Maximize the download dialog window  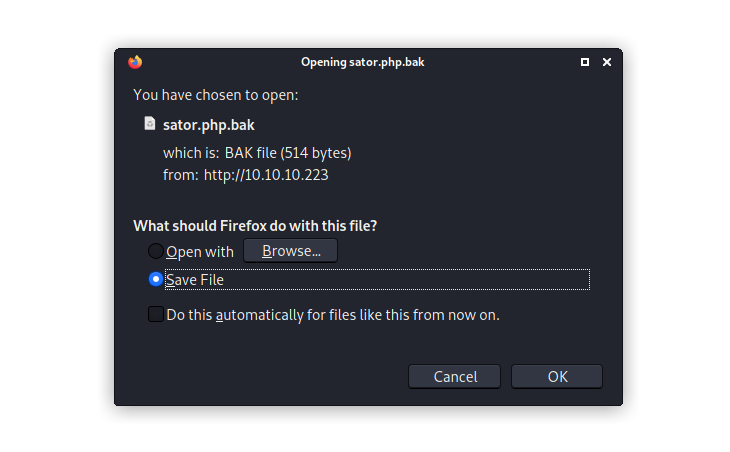pyautogui.click(x=585, y=62)
